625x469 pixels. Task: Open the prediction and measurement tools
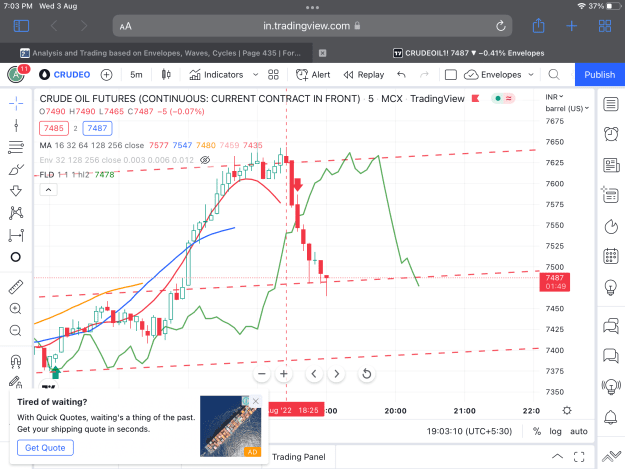(16, 235)
